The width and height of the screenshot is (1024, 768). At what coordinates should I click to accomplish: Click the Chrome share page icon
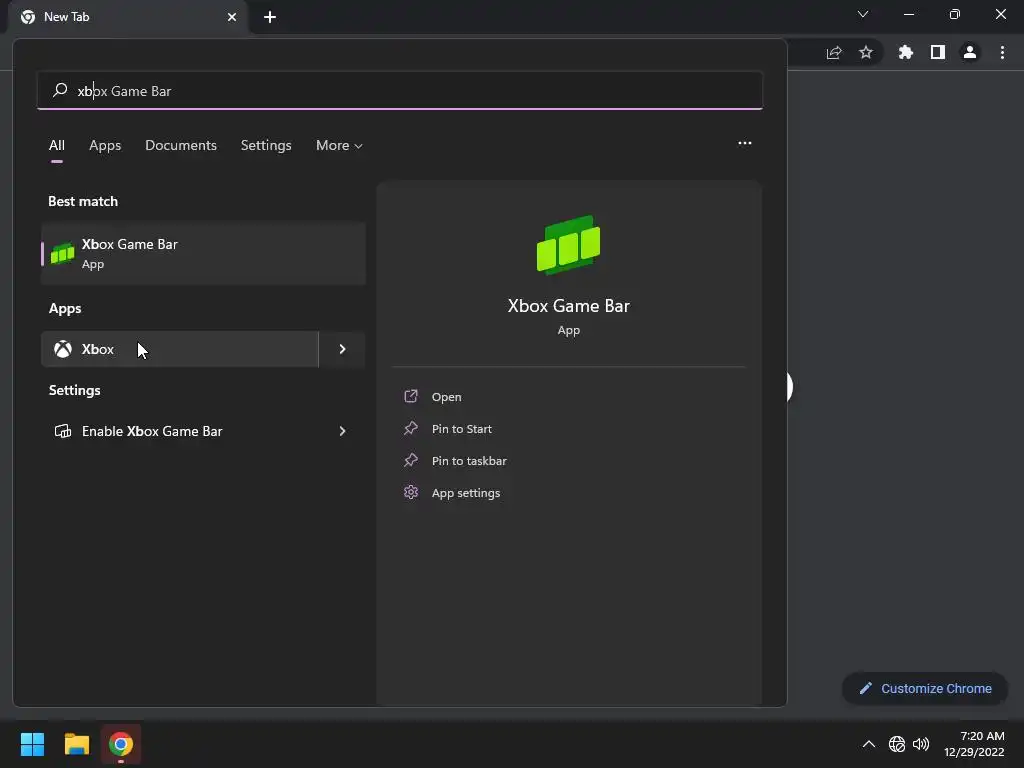834,52
